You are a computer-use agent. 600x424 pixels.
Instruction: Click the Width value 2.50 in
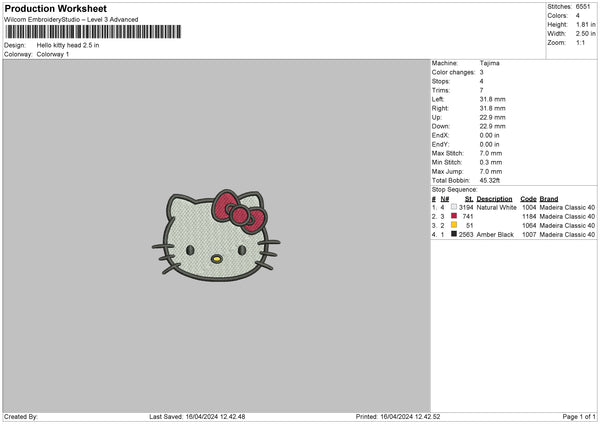[586, 34]
